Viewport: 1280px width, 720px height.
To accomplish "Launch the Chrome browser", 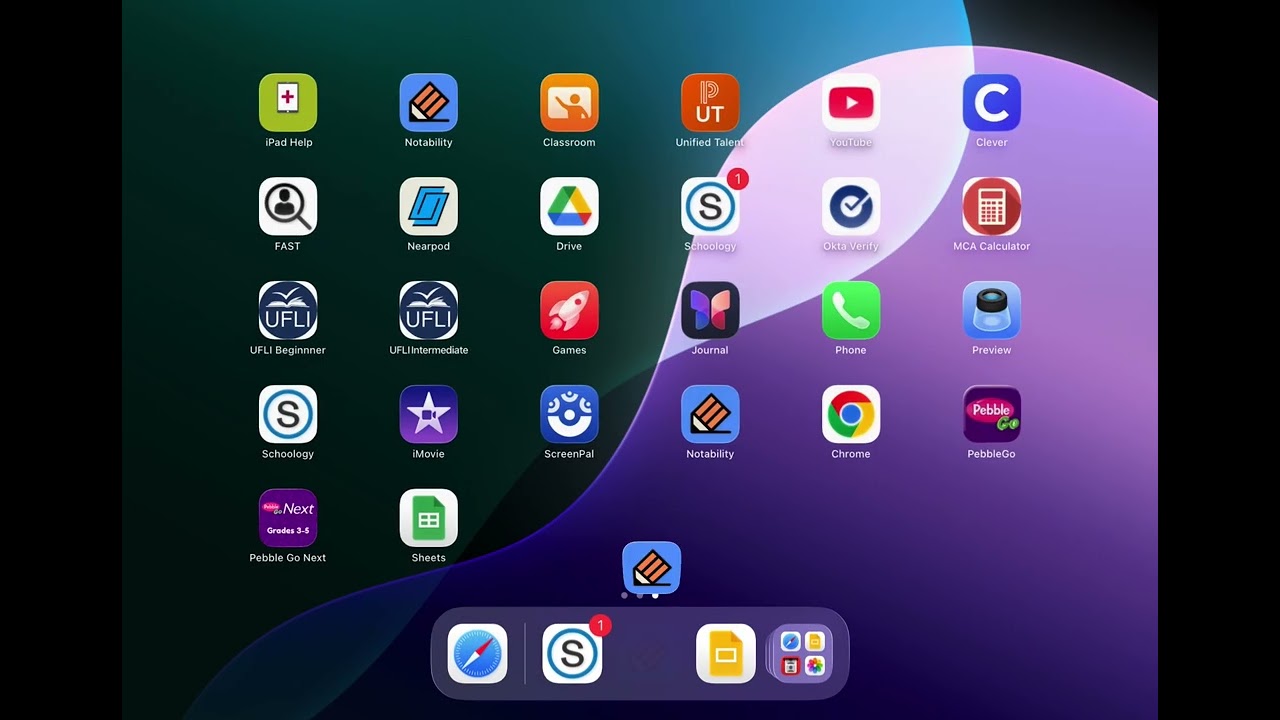I will click(x=851, y=415).
